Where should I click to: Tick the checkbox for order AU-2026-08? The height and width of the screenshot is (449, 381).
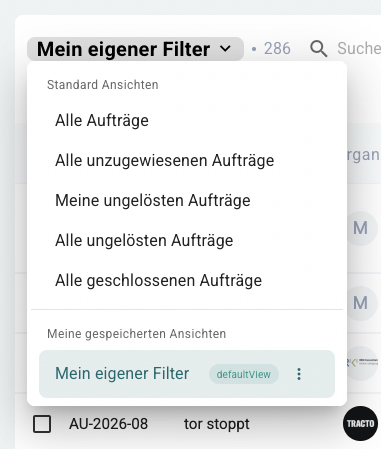(x=42, y=424)
